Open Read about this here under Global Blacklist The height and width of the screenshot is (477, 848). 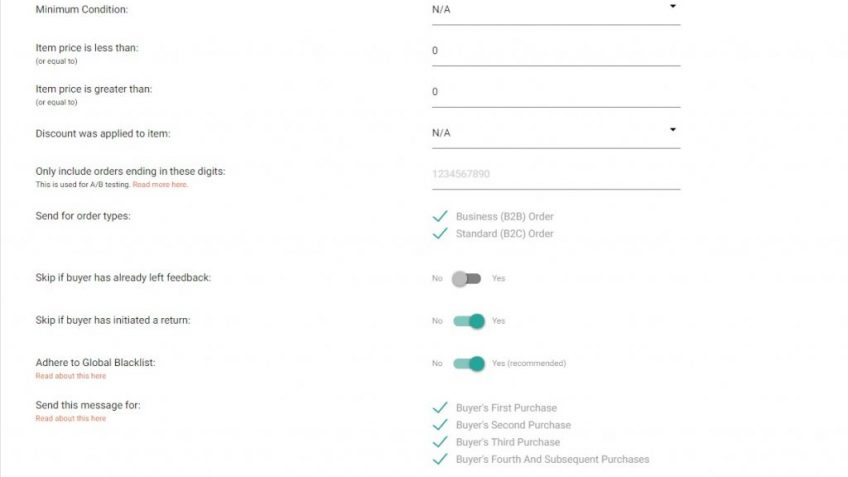(x=71, y=376)
